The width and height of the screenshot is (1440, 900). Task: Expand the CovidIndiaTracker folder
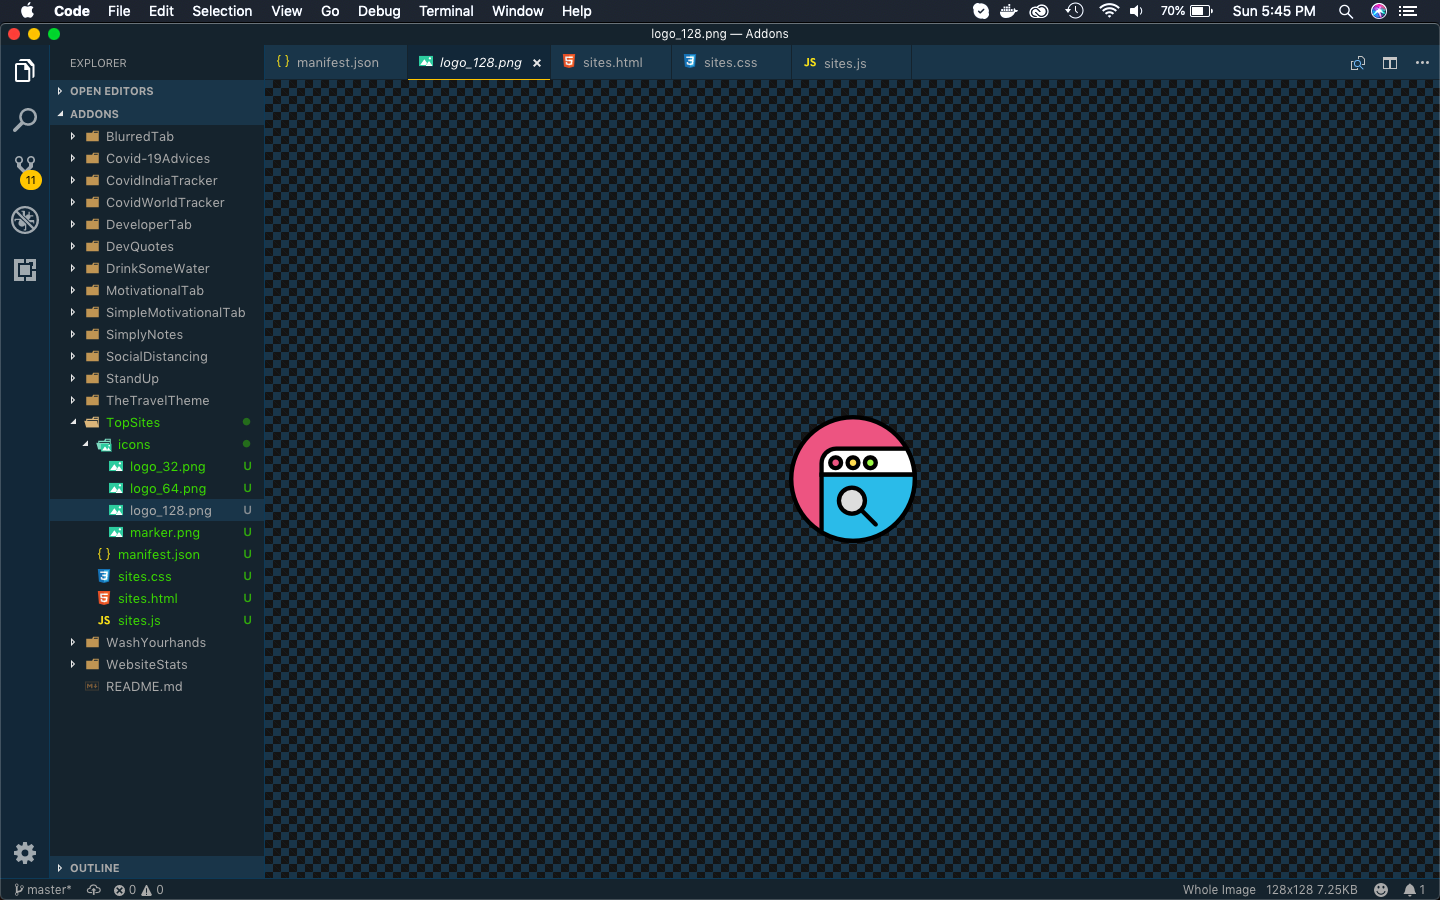[x=157, y=181]
